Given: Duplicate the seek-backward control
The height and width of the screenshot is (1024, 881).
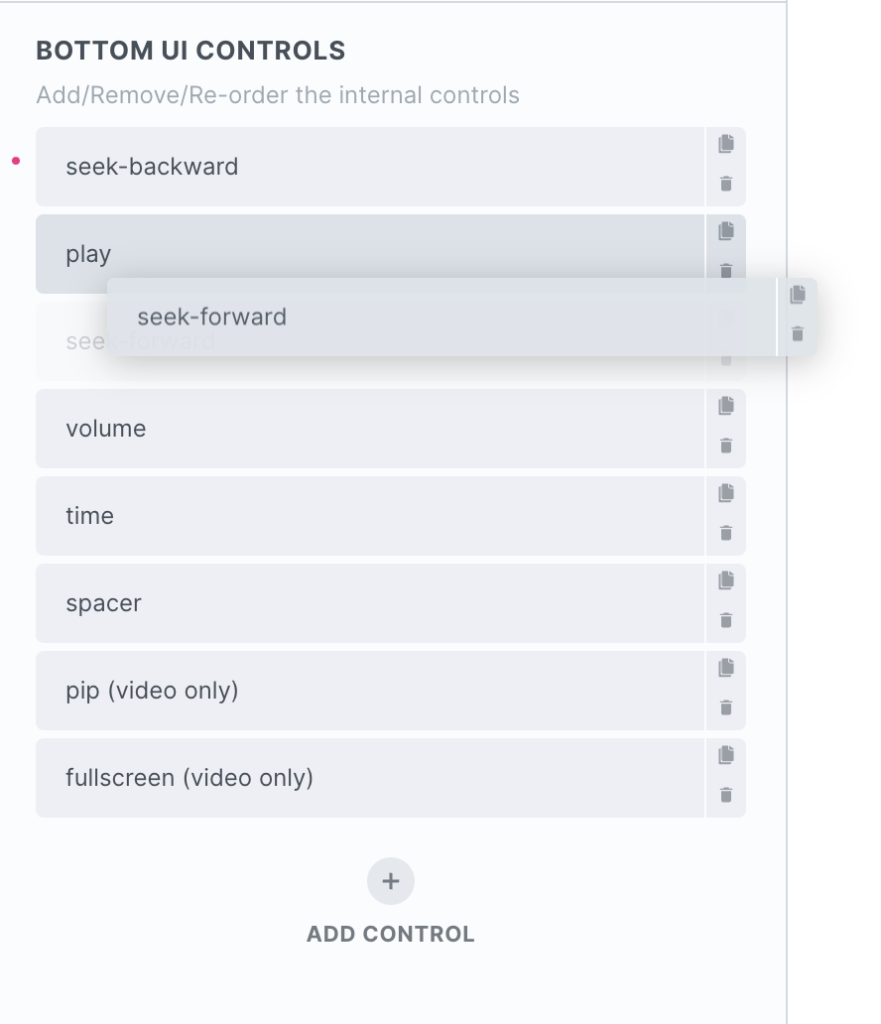Looking at the screenshot, I should pos(726,145).
